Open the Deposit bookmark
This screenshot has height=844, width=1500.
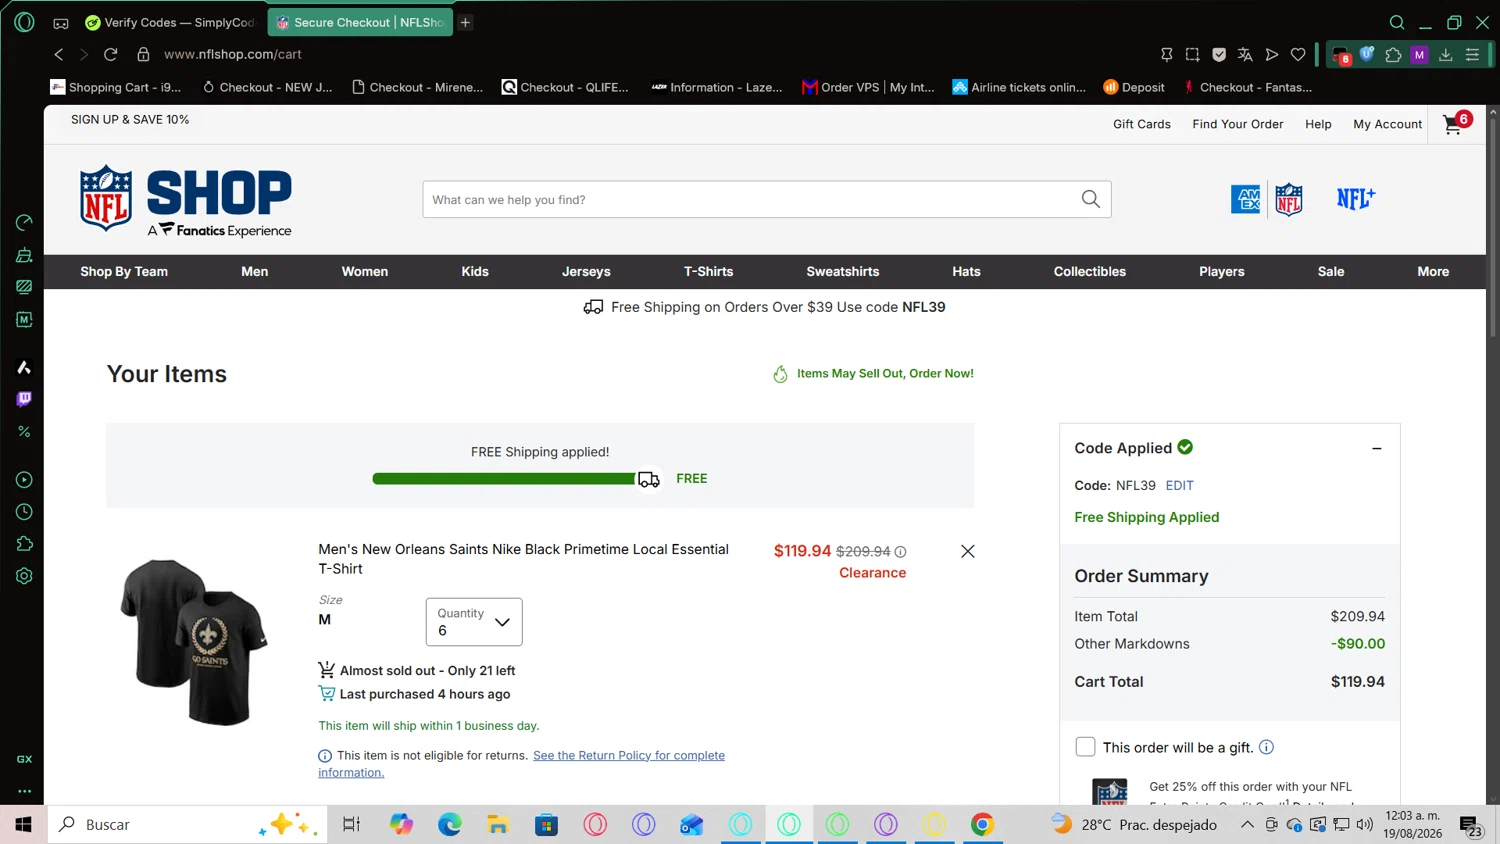point(1134,88)
